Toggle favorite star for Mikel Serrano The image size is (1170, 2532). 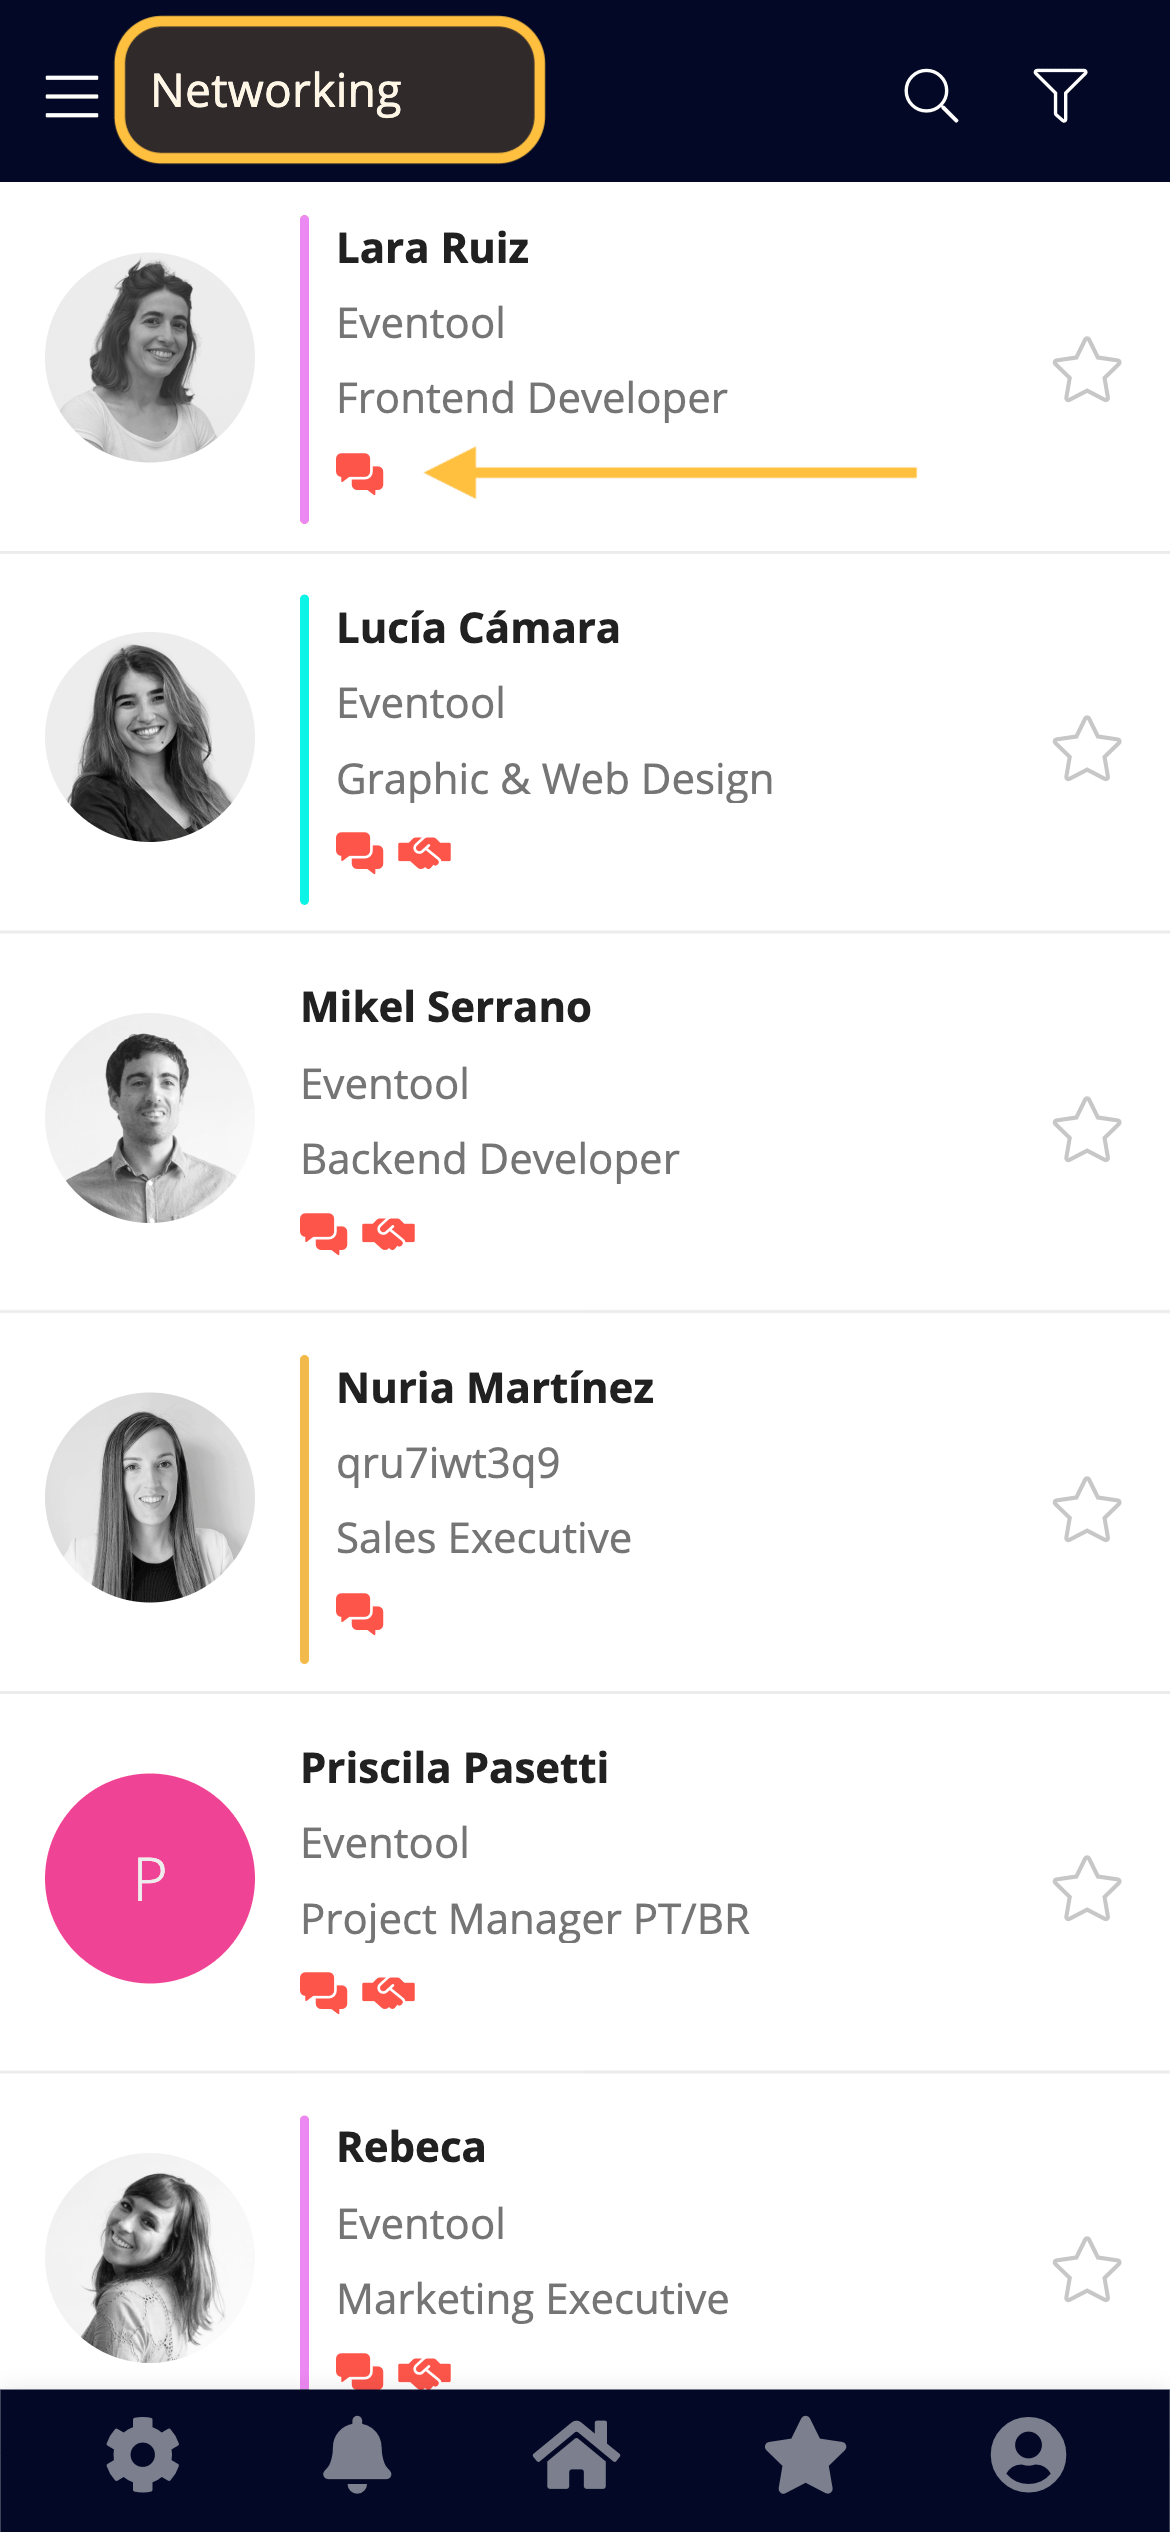(x=1087, y=1130)
